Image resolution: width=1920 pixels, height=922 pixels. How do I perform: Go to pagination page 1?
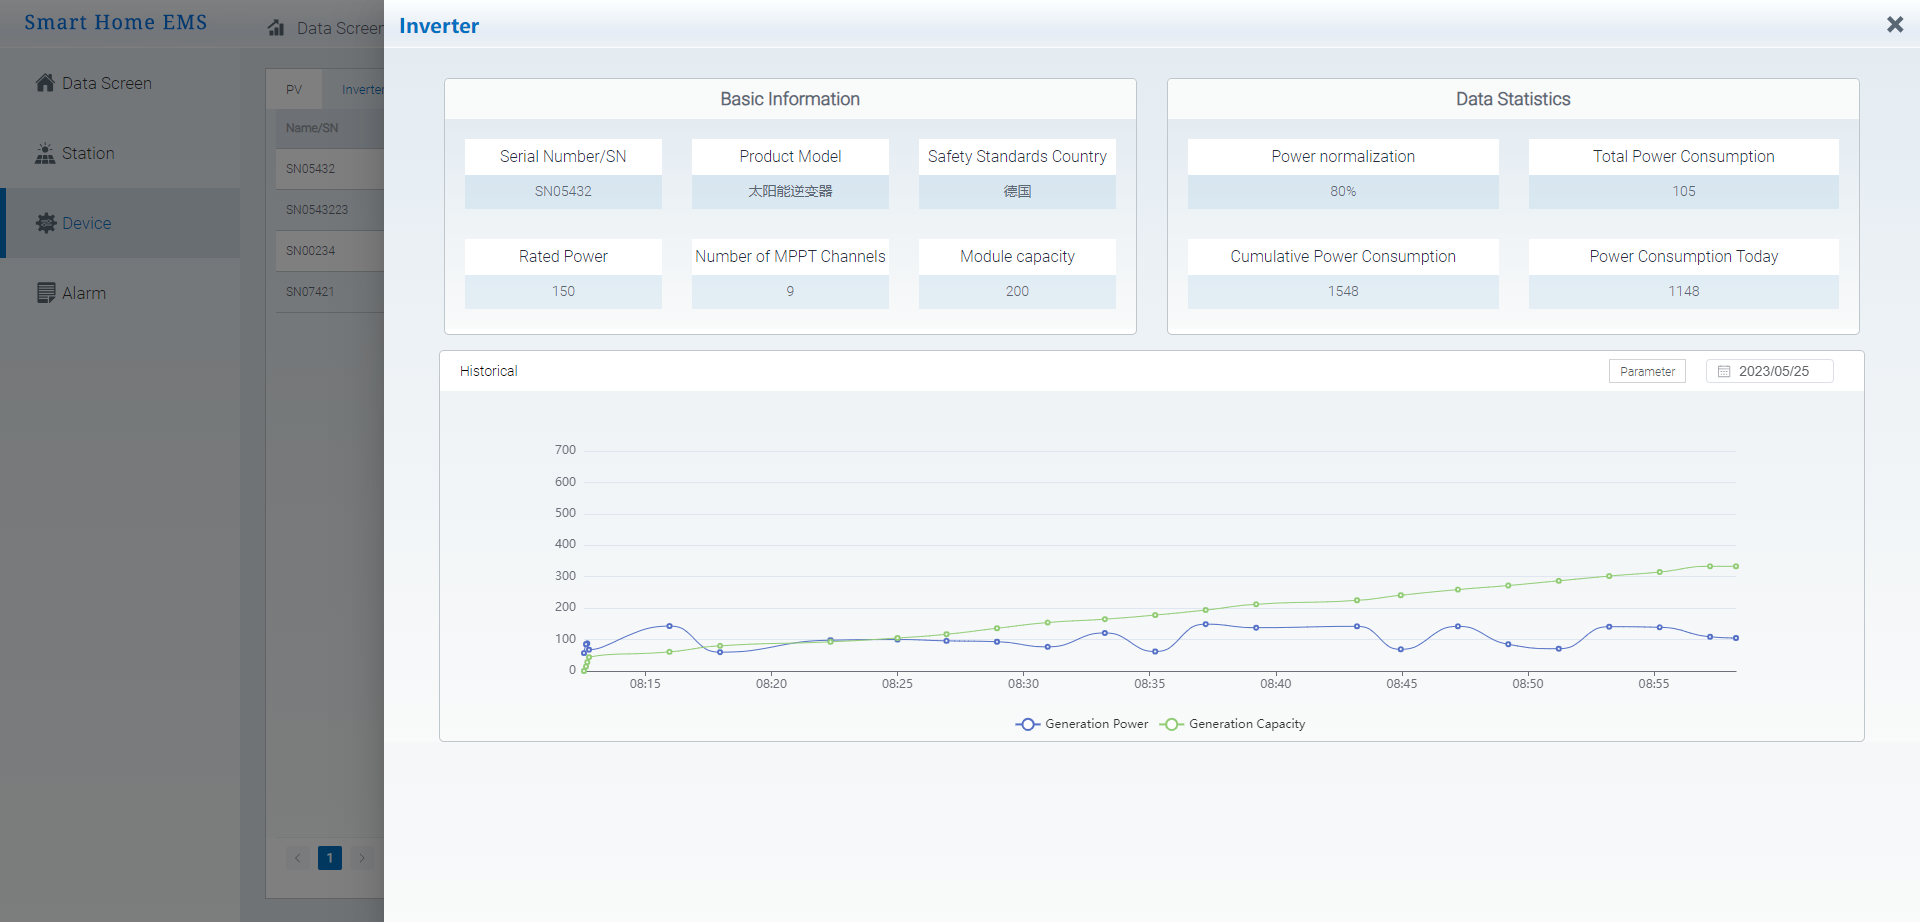(330, 858)
